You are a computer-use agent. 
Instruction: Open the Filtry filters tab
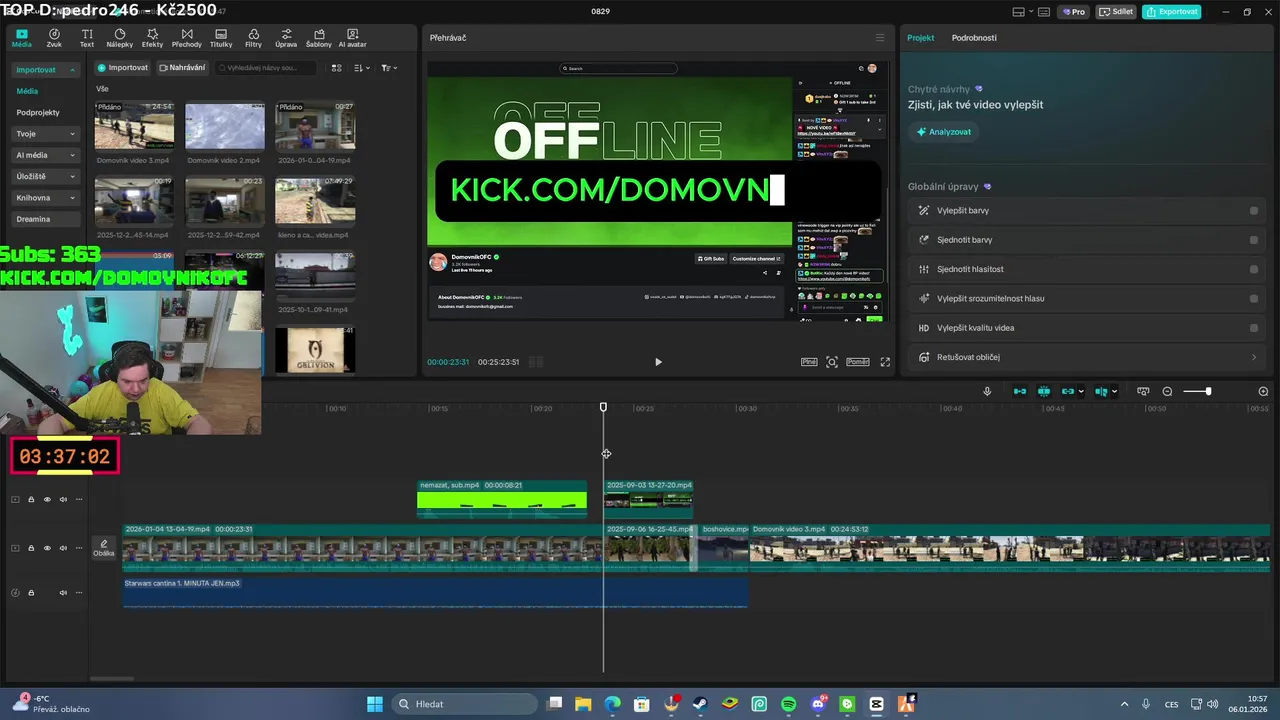(x=253, y=38)
